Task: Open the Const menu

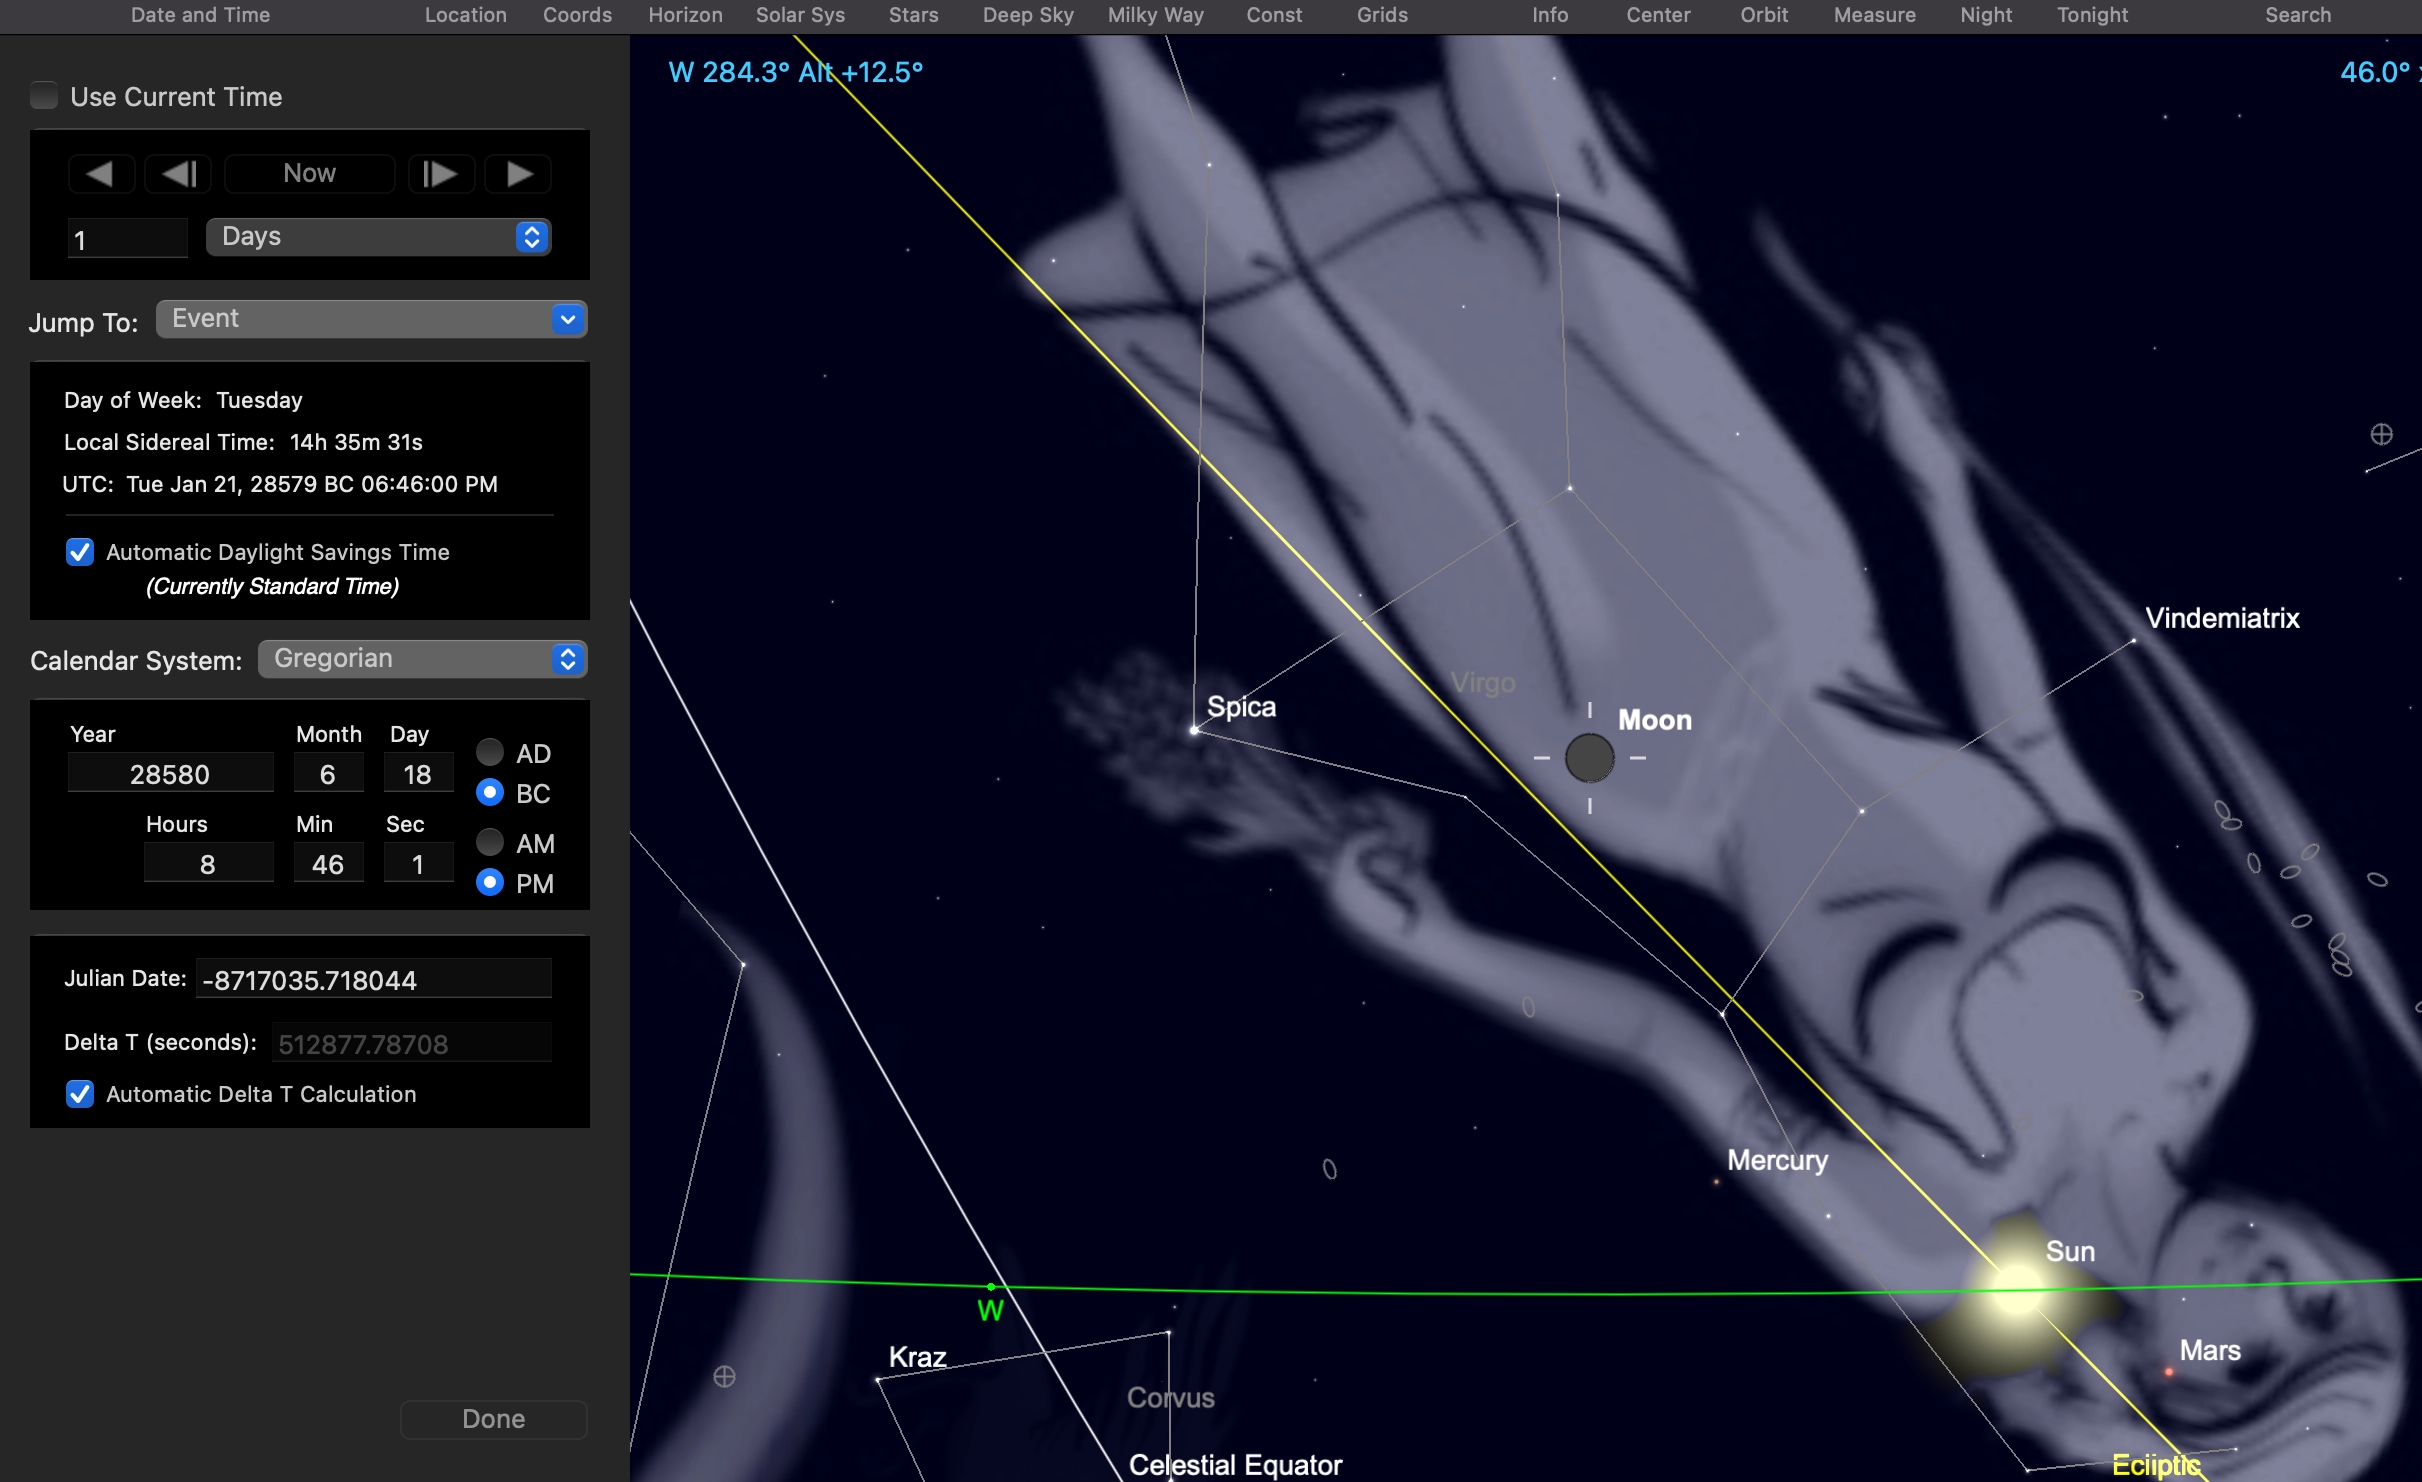Action: coord(1274,15)
